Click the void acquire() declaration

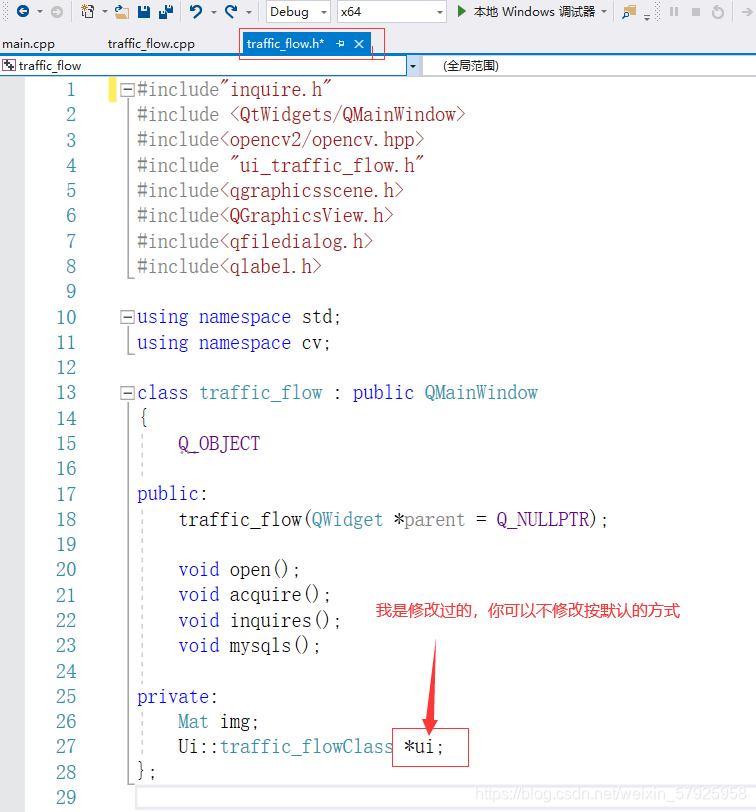254,595
